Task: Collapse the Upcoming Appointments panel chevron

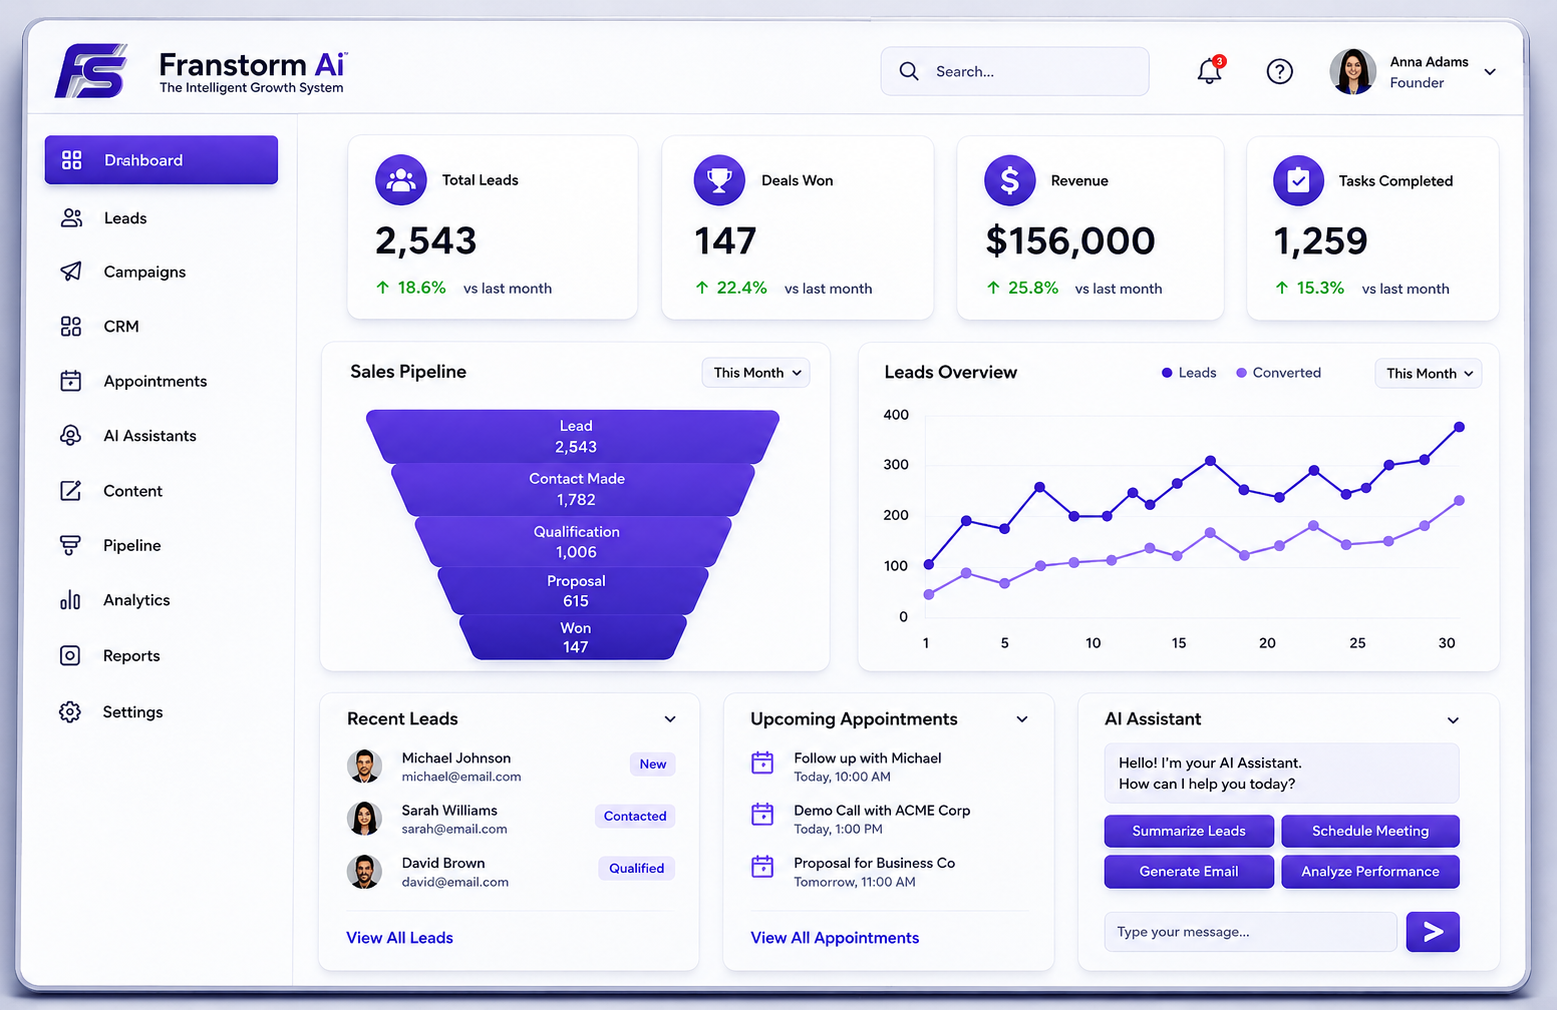Action: click(x=1022, y=719)
